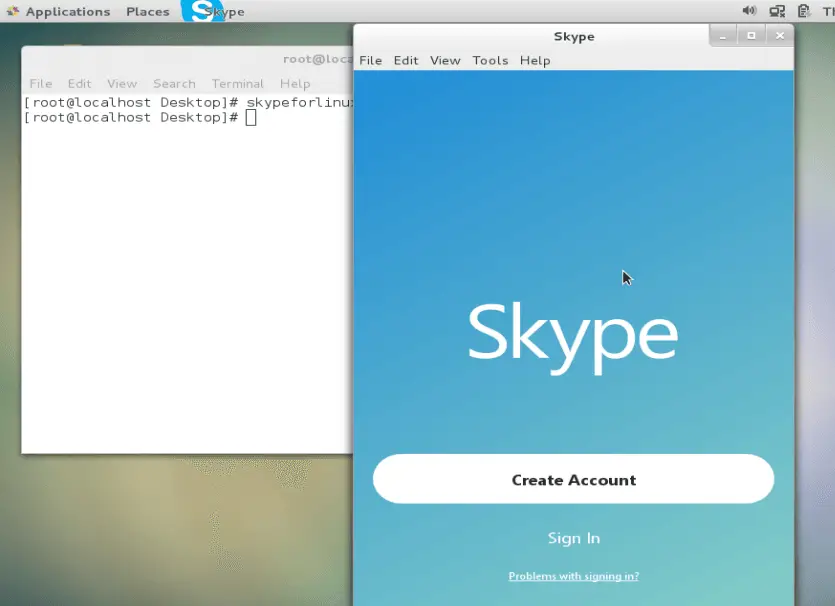Open the Terminal window's View menu
The image size is (835, 606).
tap(122, 84)
